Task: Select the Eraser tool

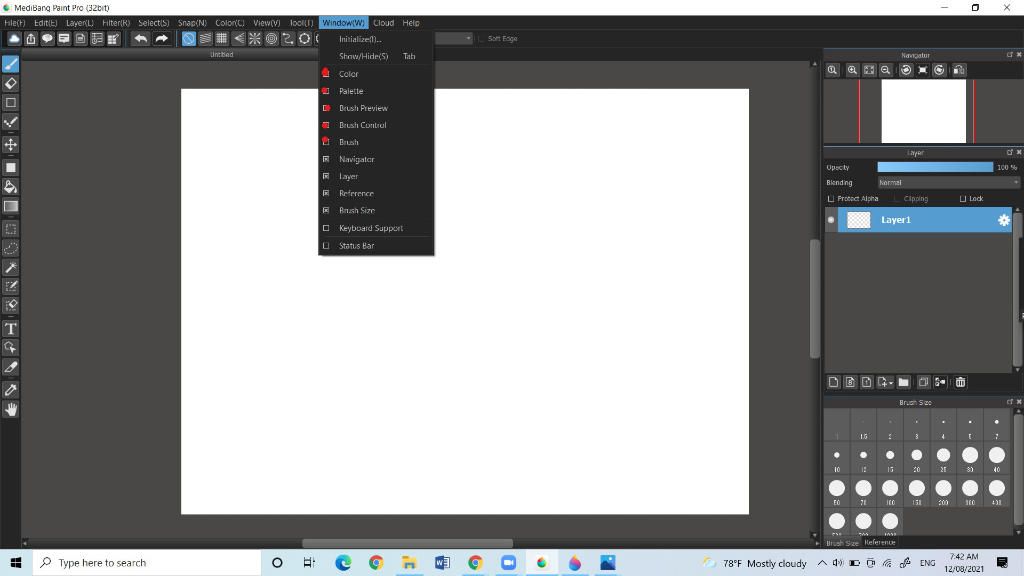Action: point(10,84)
